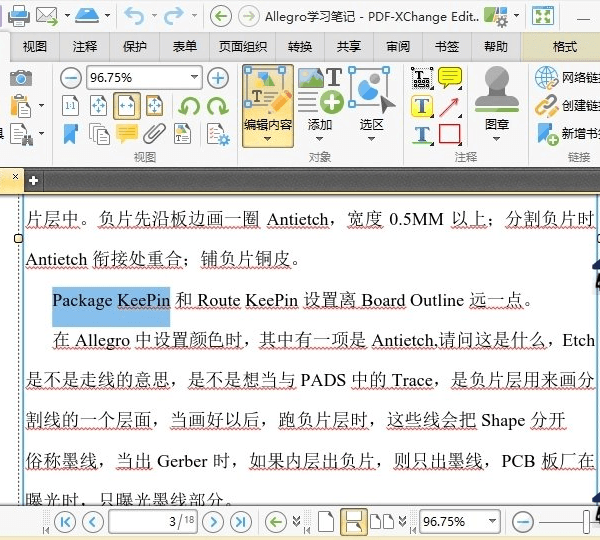The image size is (600, 540).
Task: Click the red rectangle shape tool
Action: pyautogui.click(x=449, y=134)
